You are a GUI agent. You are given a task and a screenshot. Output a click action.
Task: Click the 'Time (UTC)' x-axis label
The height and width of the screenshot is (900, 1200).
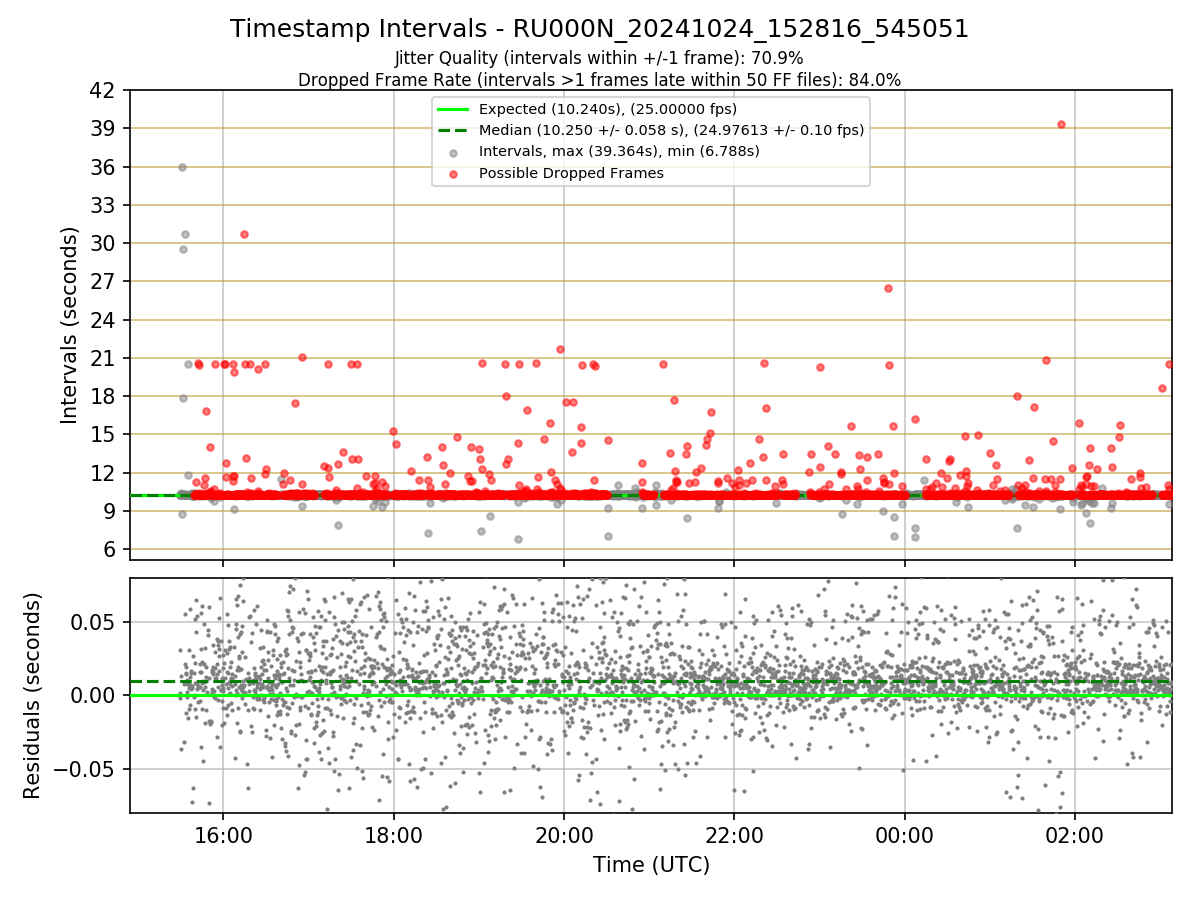[x=651, y=864]
